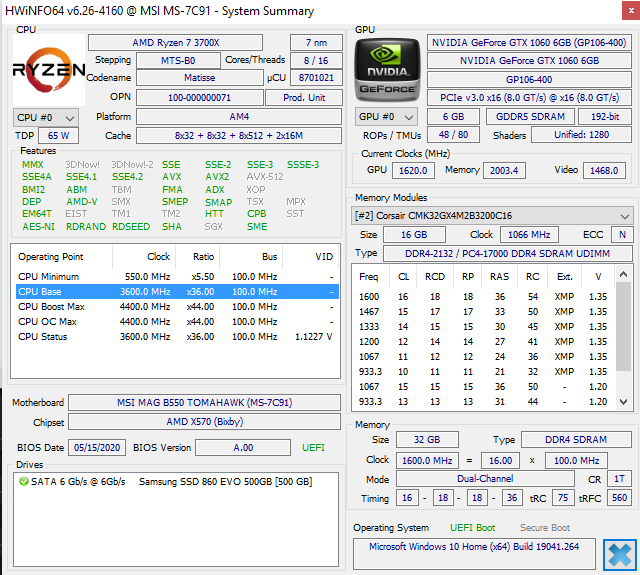Click the MTS-B0 stepping field
The image size is (640, 575).
pyautogui.click(x=178, y=60)
